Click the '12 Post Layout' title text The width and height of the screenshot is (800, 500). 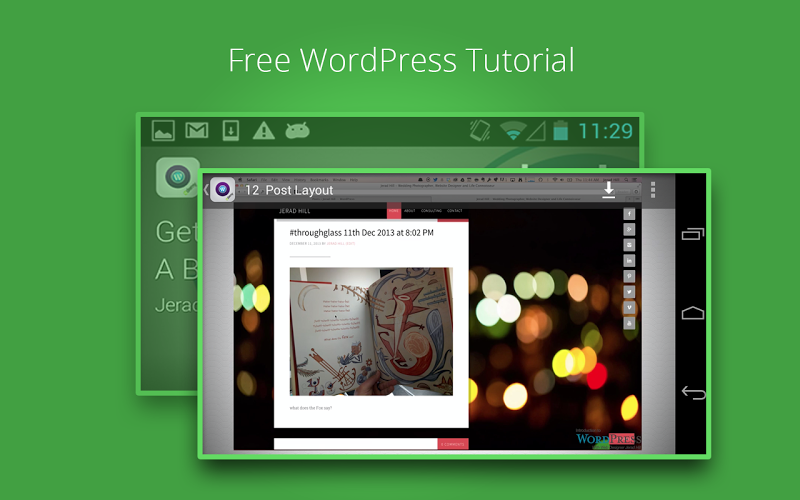pyautogui.click(x=289, y=190)
